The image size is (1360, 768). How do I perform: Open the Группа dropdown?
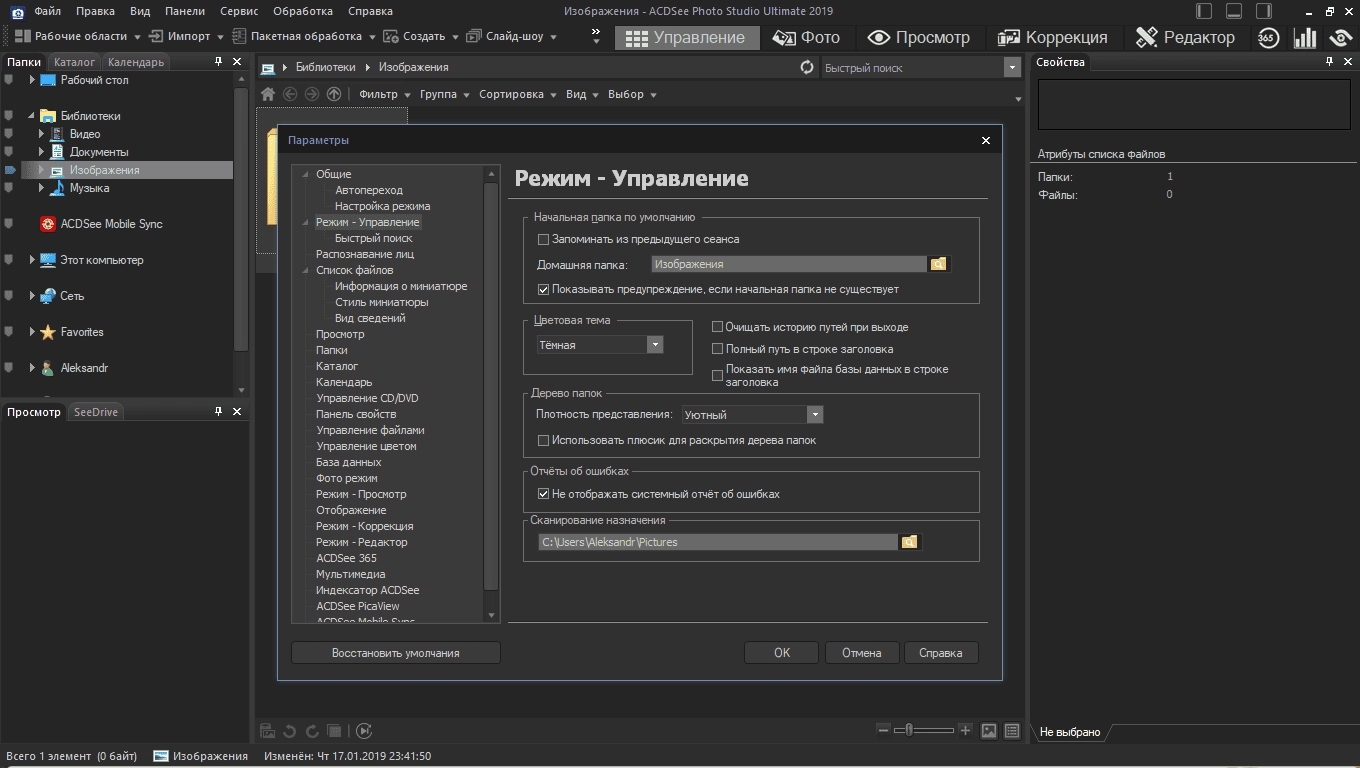tap(444, 94)
